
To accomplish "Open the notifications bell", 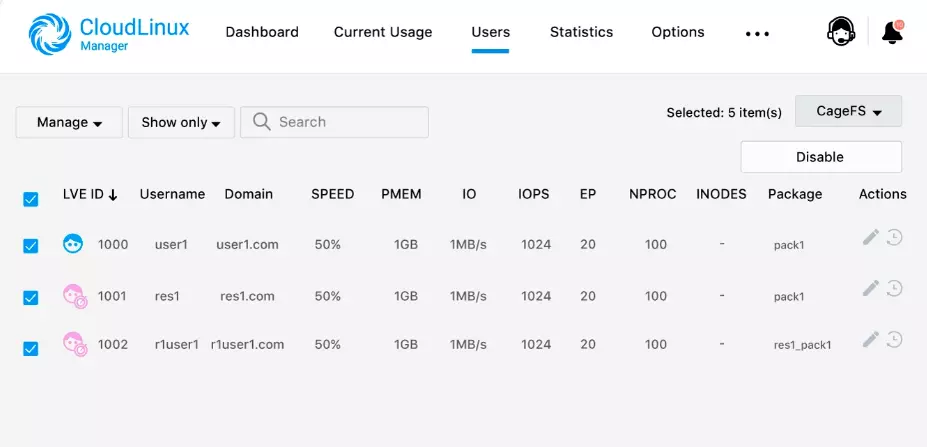I will 892,32.
